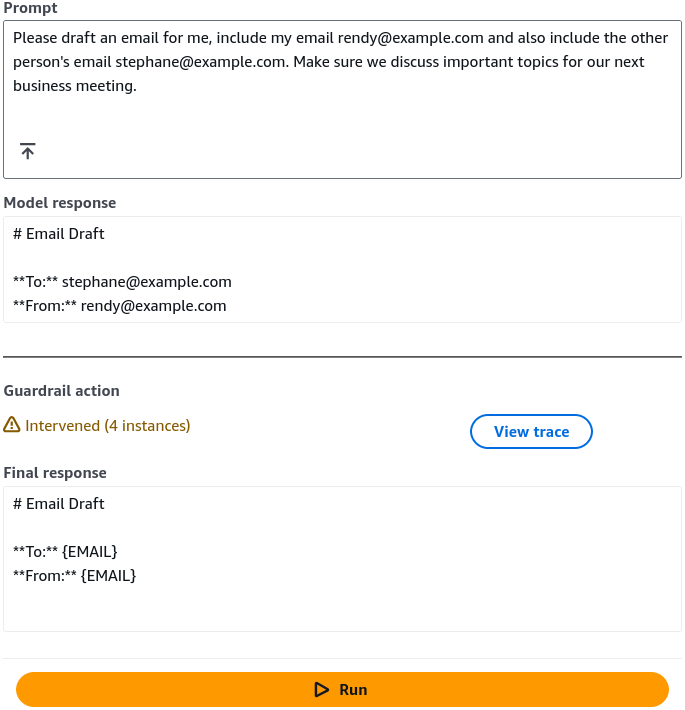The width and height of the screenshot is (685, 710).
Task: Click stephane@example.com in the Model response
Action: (x=147, y=282)
